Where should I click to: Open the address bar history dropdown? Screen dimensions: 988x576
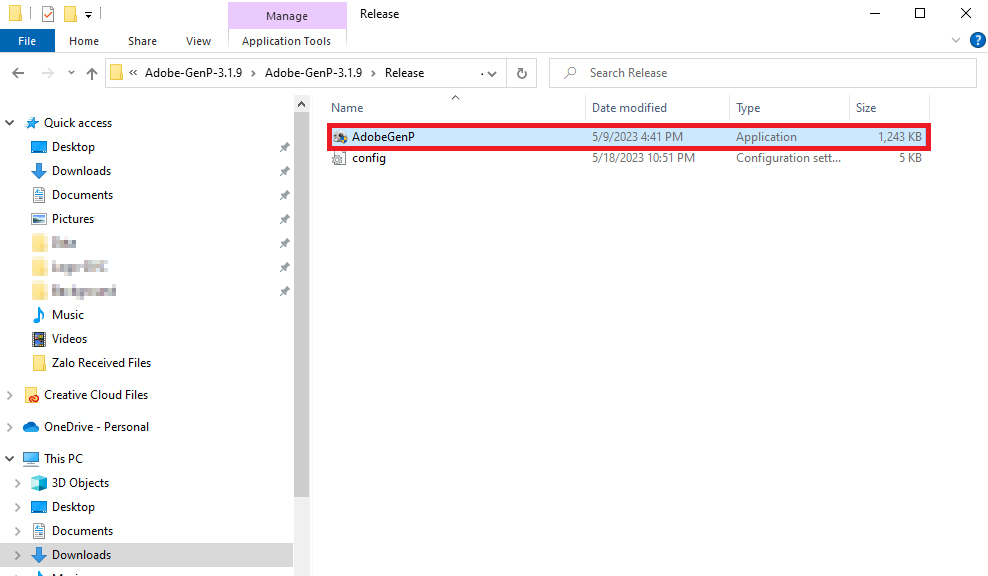492,74
